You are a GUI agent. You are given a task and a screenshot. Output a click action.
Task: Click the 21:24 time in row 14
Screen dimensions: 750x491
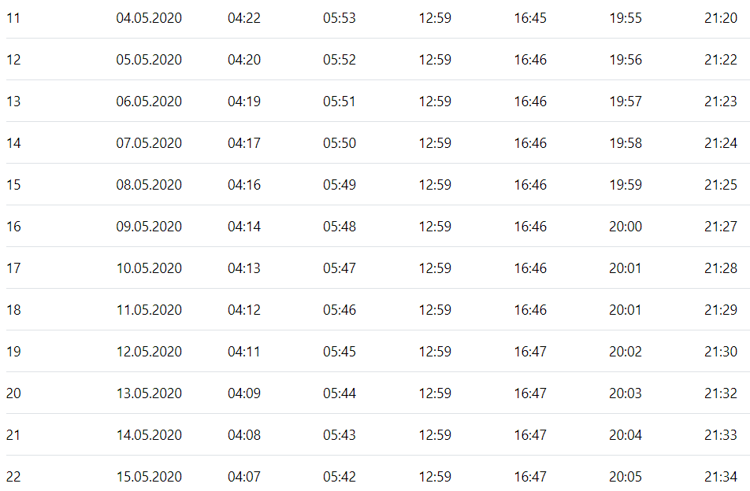pyautogui.click(x=720, y=143)
